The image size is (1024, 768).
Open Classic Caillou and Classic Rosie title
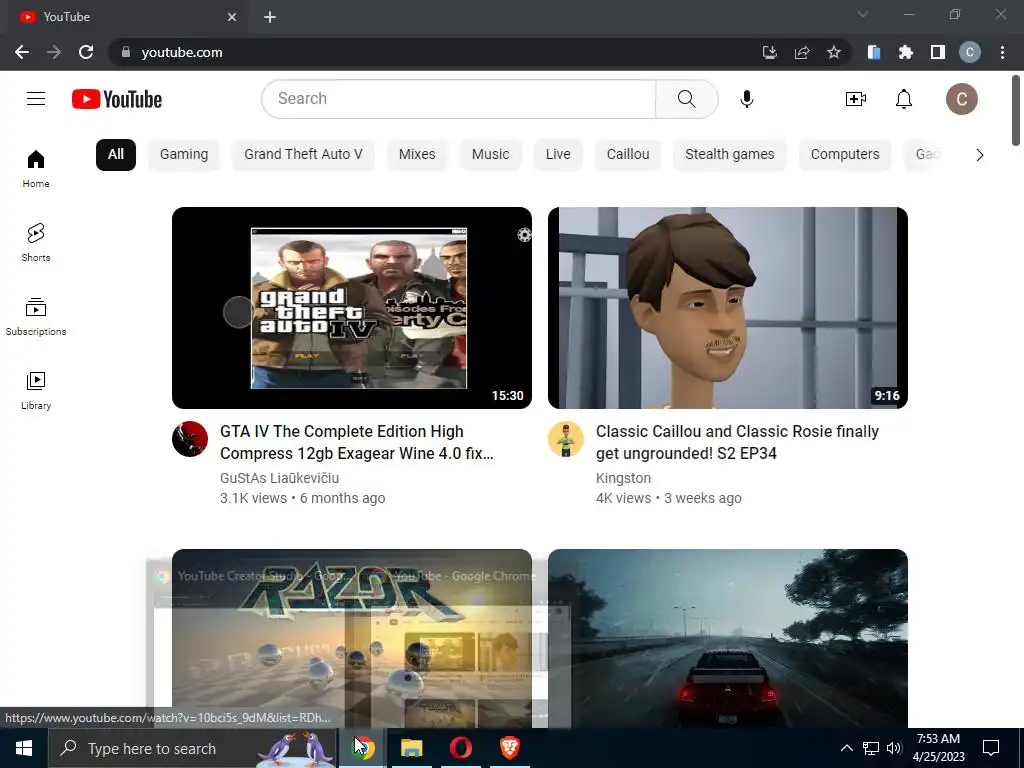(x=737, y=442)
